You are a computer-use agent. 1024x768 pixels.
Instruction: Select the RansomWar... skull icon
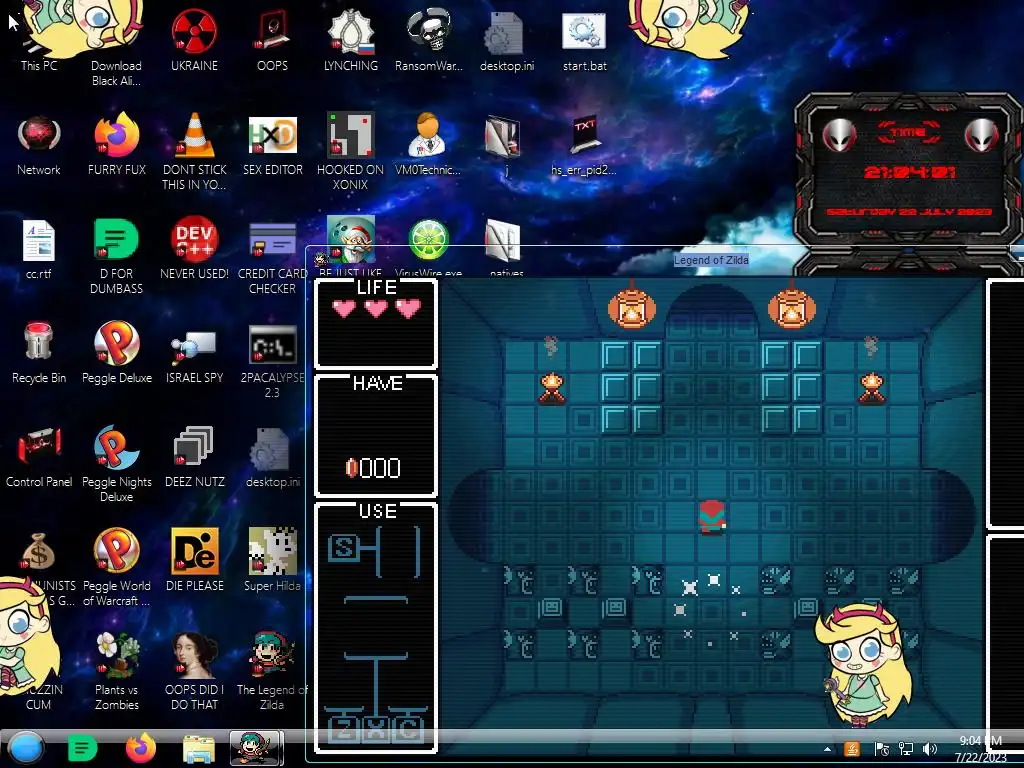[x=428, y=40]
